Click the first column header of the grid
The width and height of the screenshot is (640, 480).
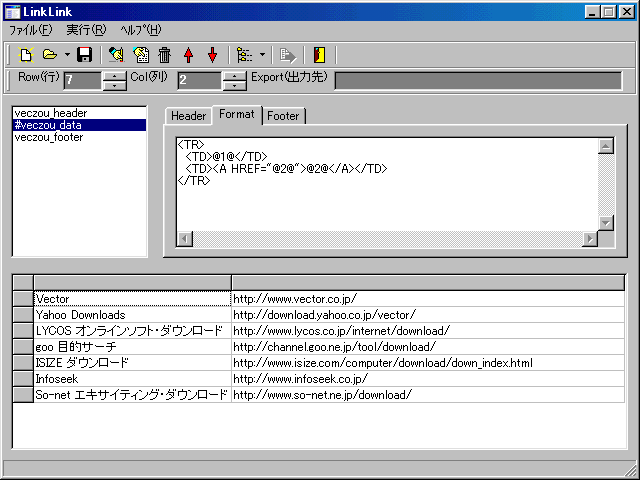point(132,283)
